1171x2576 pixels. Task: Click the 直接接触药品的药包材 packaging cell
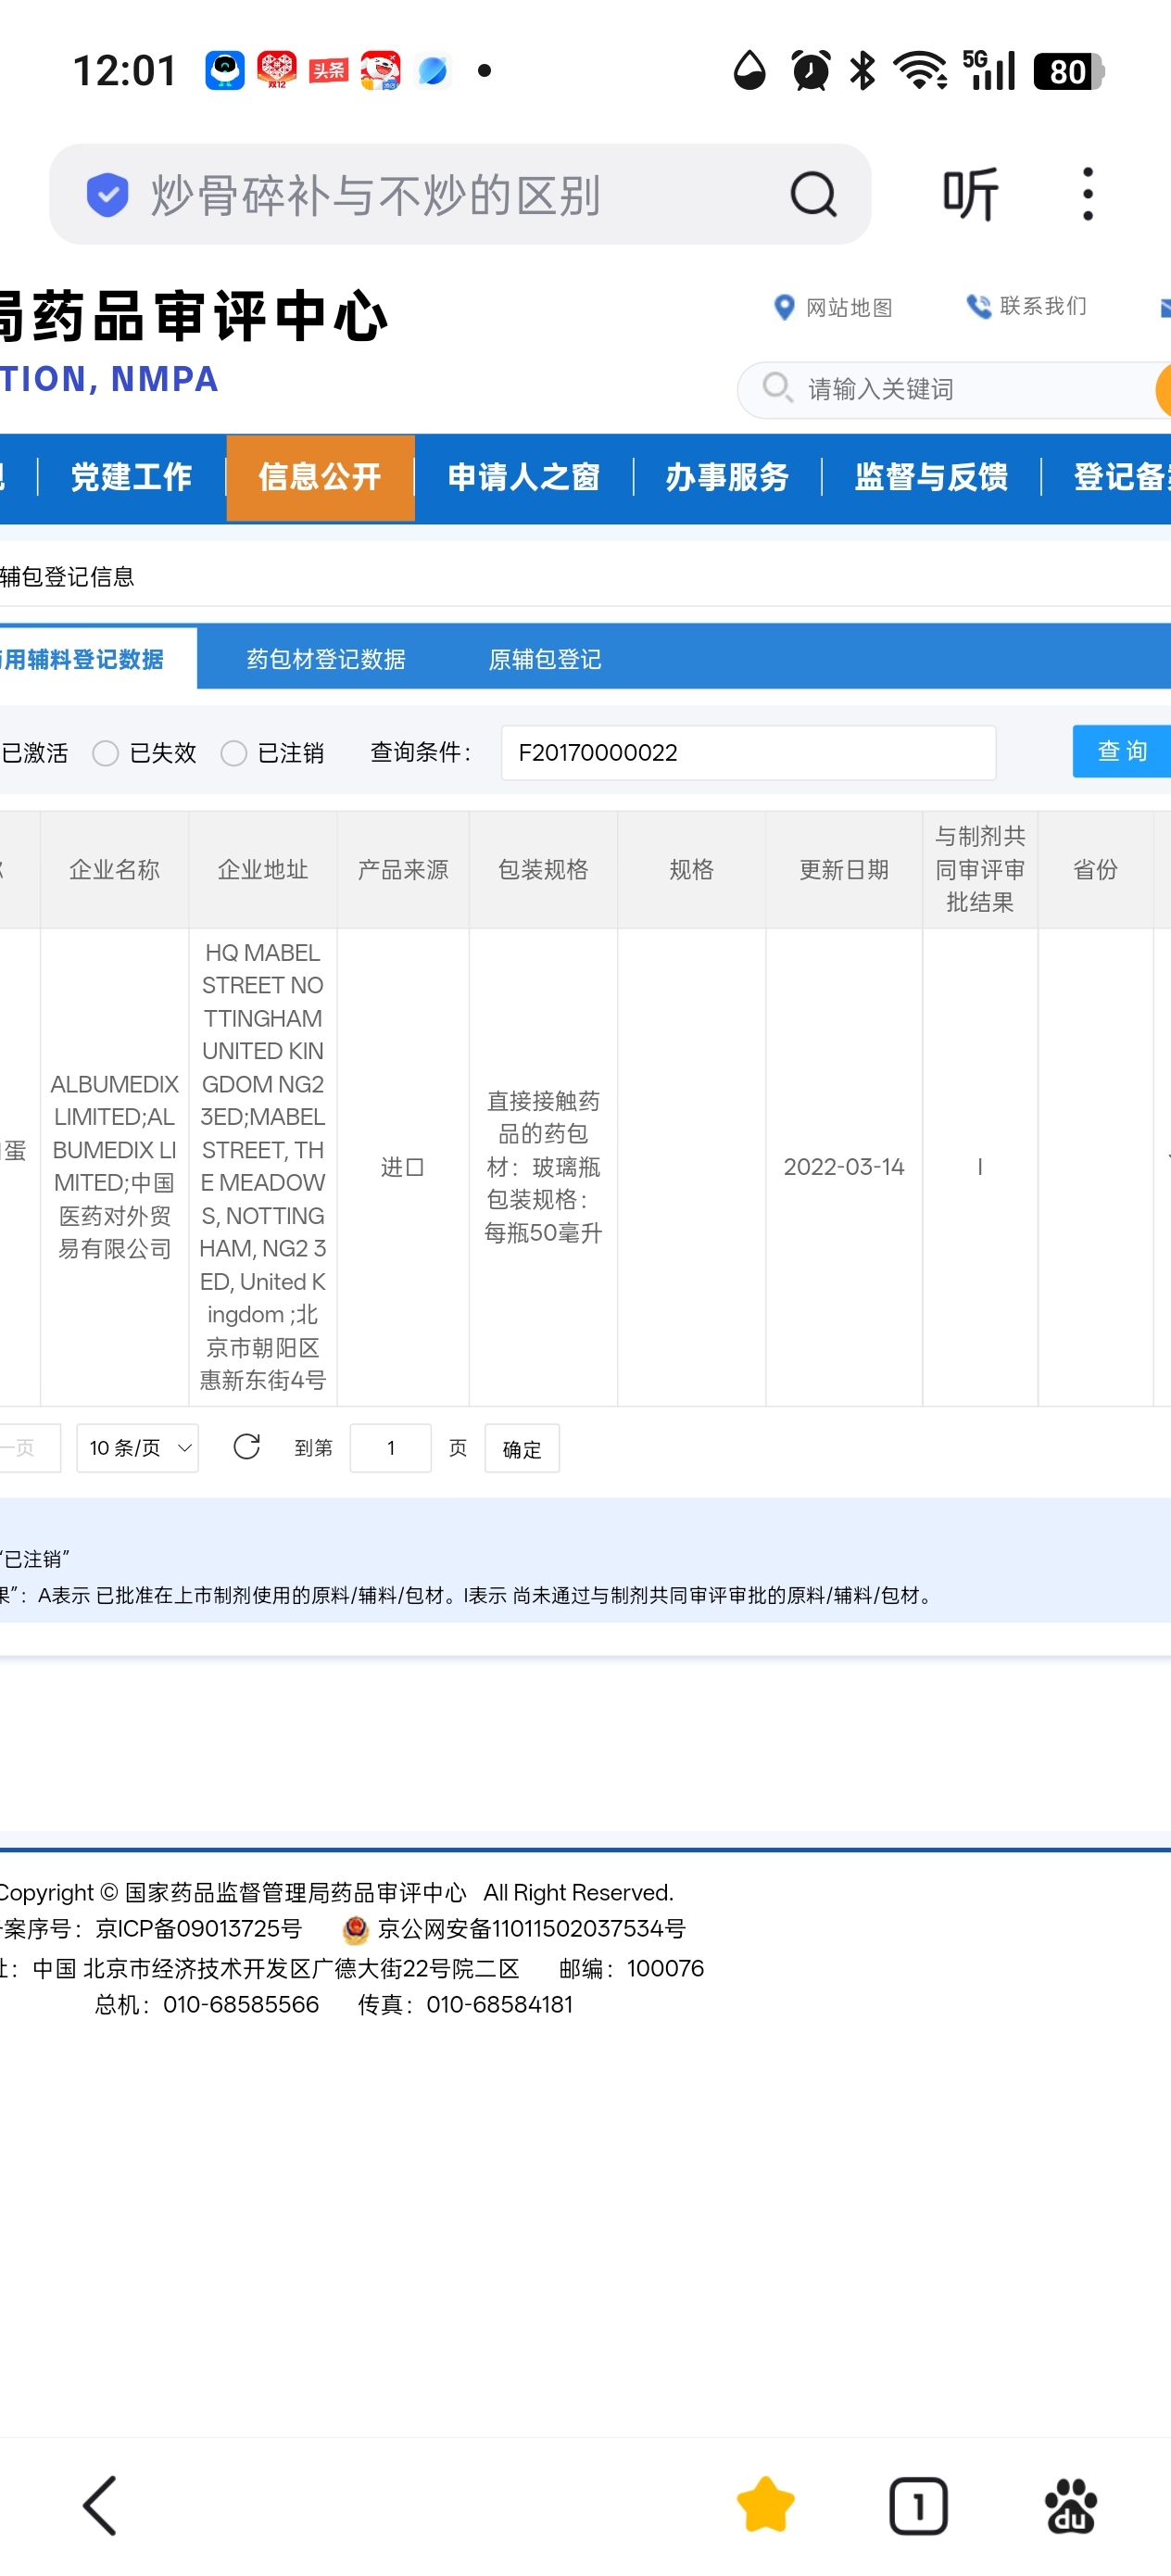click(x=543, y=1166)
